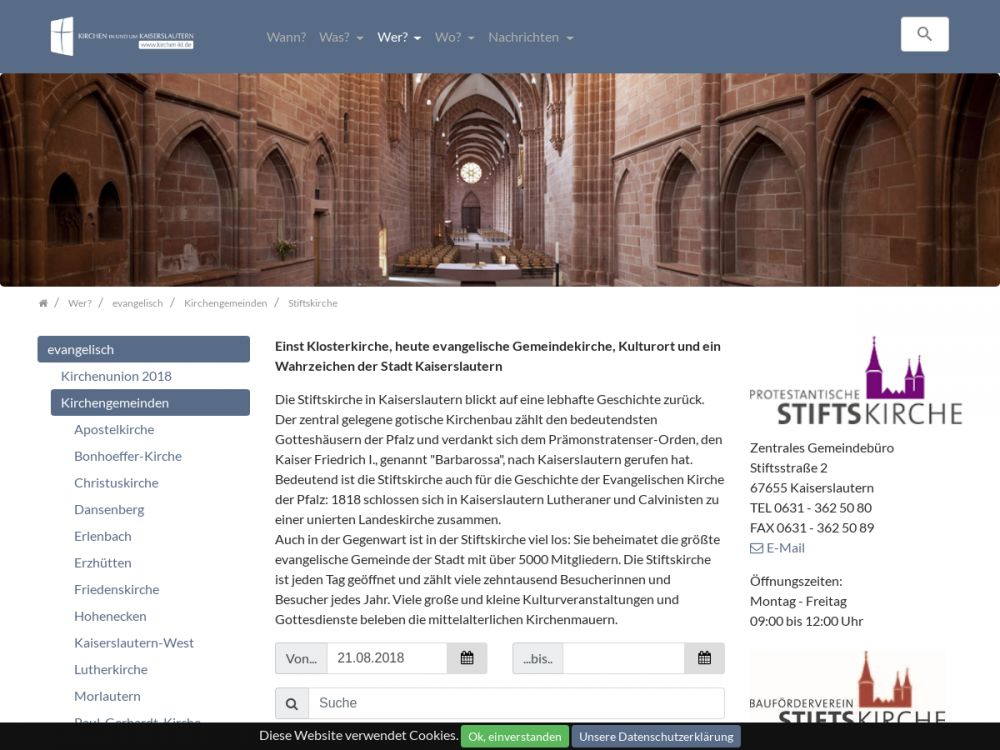1000x750 pixels.
Task: Click the home icon in breadcrumb
Action: coord(43,303)
